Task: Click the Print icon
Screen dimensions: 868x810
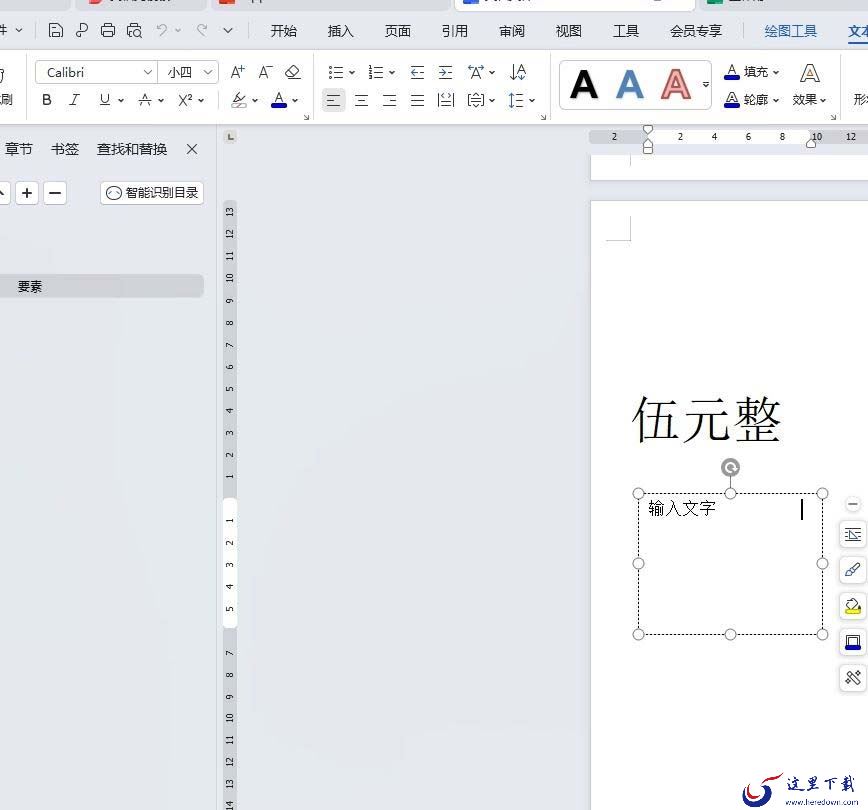Action: (108, 30)
